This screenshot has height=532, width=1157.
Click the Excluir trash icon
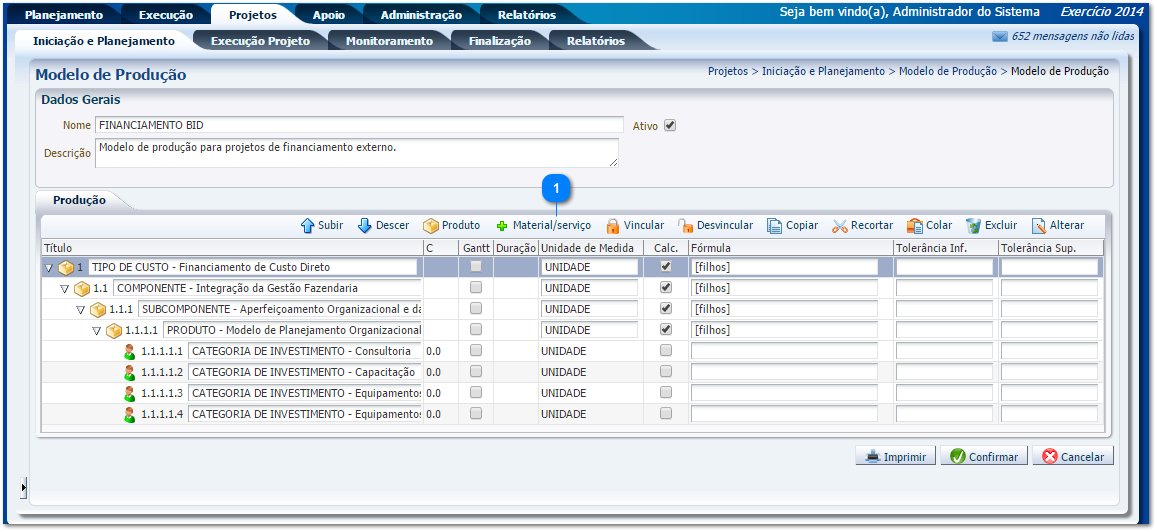click(x=973, y=226)
